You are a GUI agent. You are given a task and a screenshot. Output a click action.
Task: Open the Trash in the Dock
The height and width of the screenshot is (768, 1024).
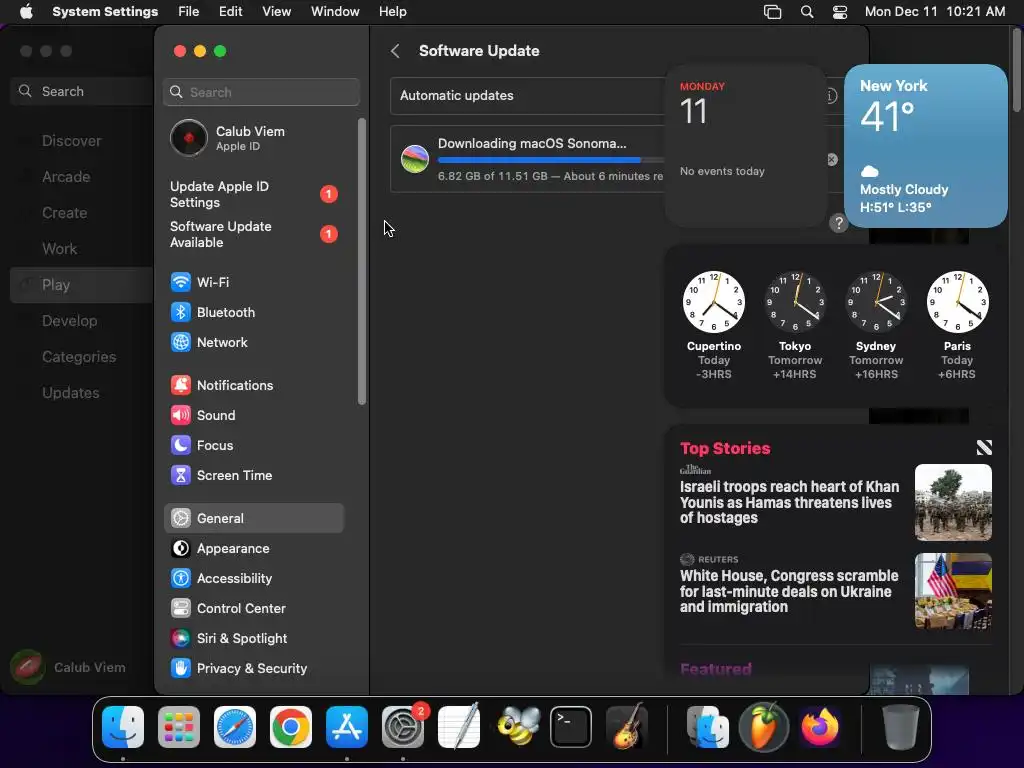(x=901, y=727)
